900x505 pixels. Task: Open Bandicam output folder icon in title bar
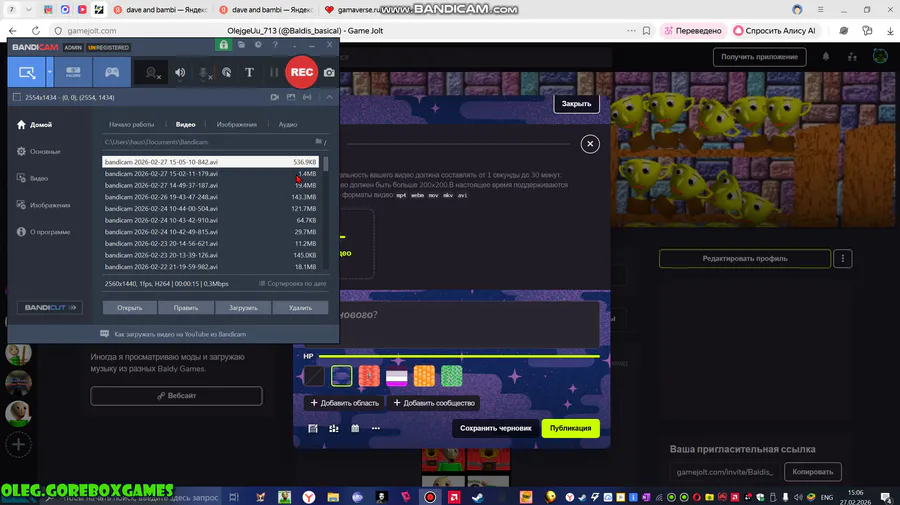[x=242, y=45]
